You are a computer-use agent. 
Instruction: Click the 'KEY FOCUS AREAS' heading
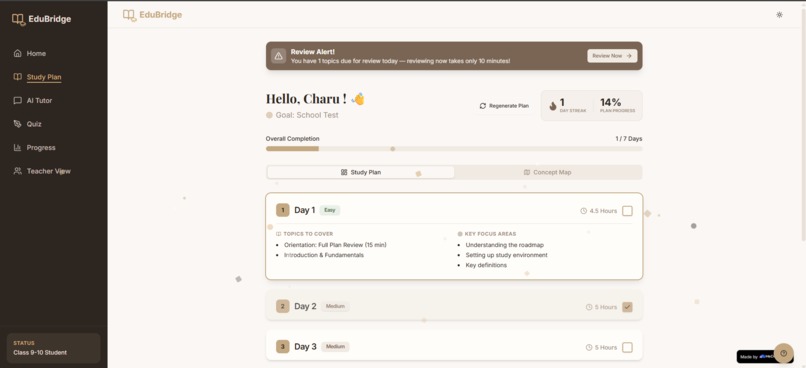pos(490,234)
